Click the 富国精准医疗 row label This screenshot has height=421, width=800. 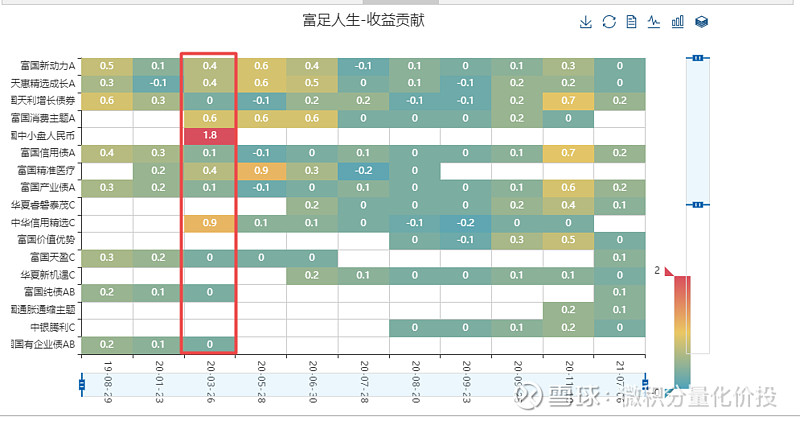tap(46, 170)
